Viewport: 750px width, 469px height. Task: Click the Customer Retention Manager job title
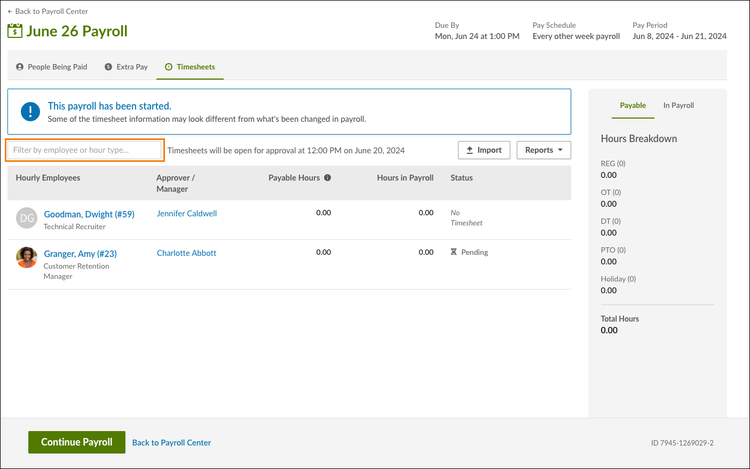coord(77,271)
